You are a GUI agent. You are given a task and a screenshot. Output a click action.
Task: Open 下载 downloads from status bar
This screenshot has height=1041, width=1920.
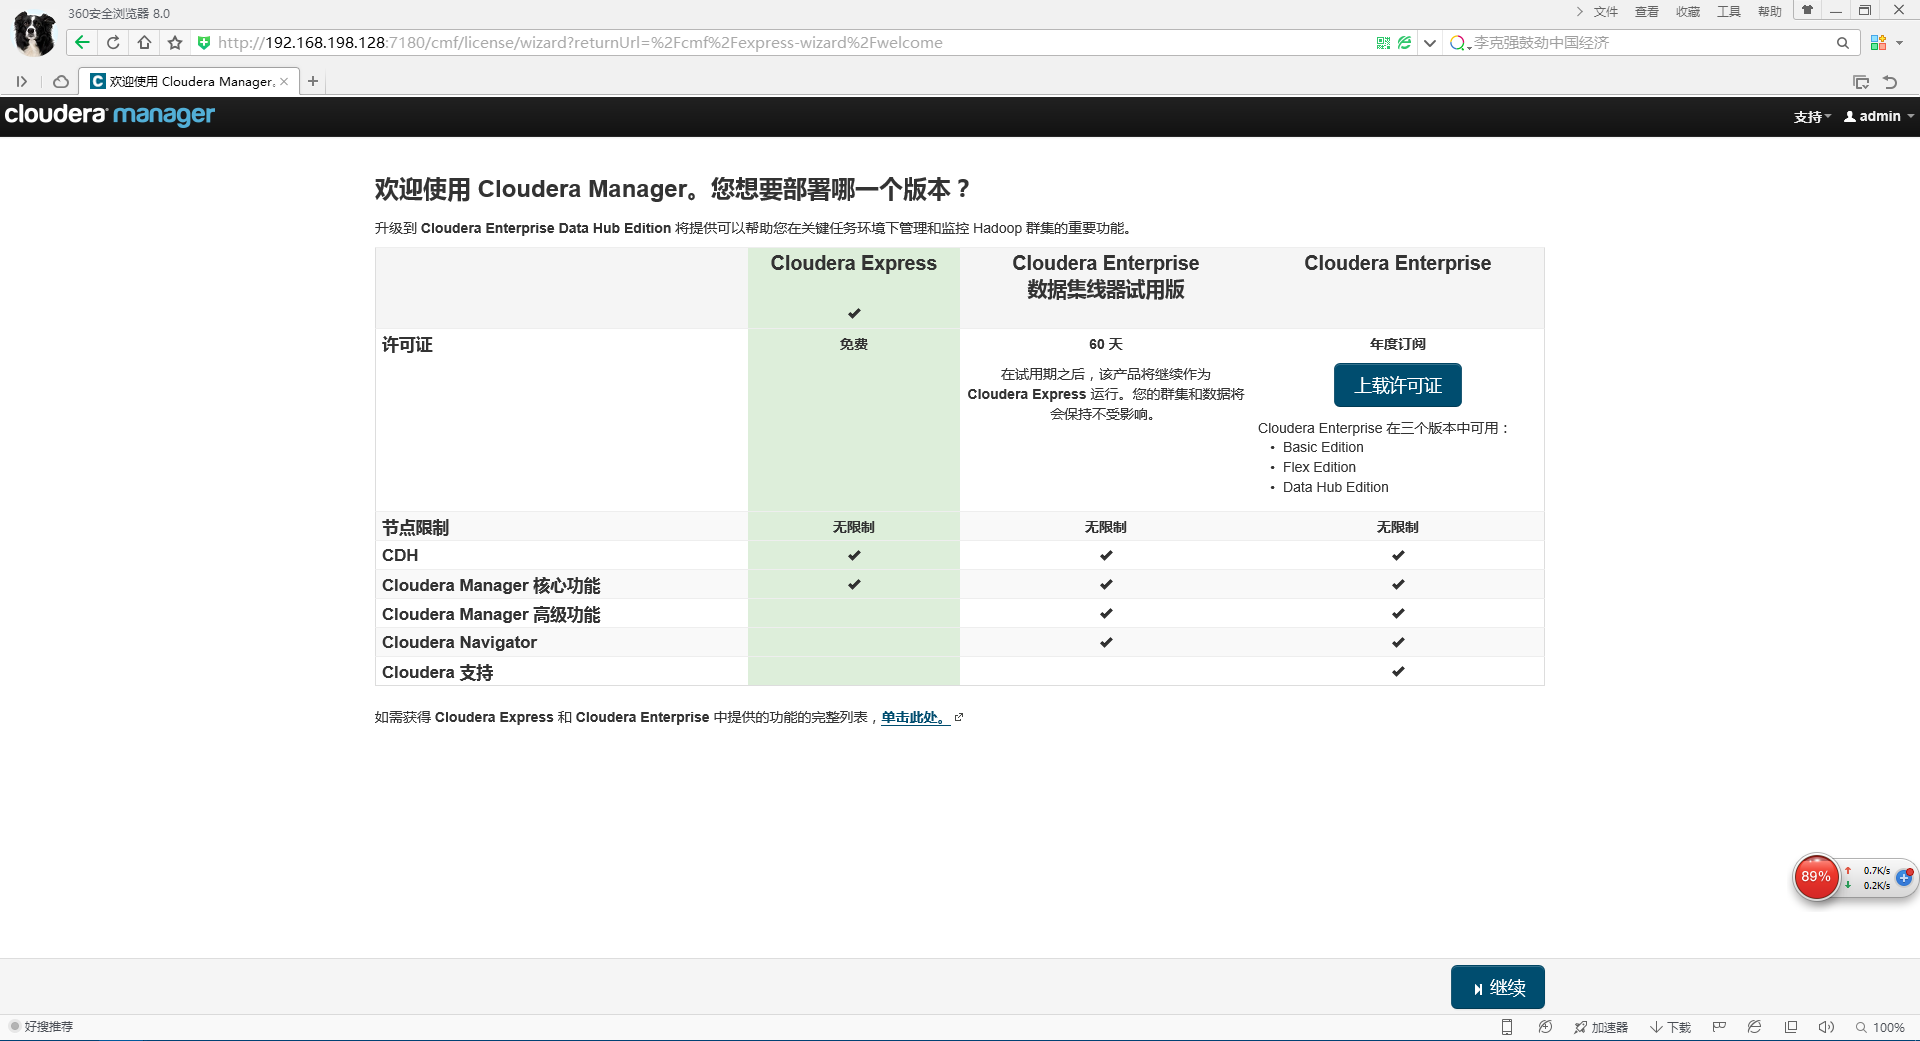(1670, 1027)
